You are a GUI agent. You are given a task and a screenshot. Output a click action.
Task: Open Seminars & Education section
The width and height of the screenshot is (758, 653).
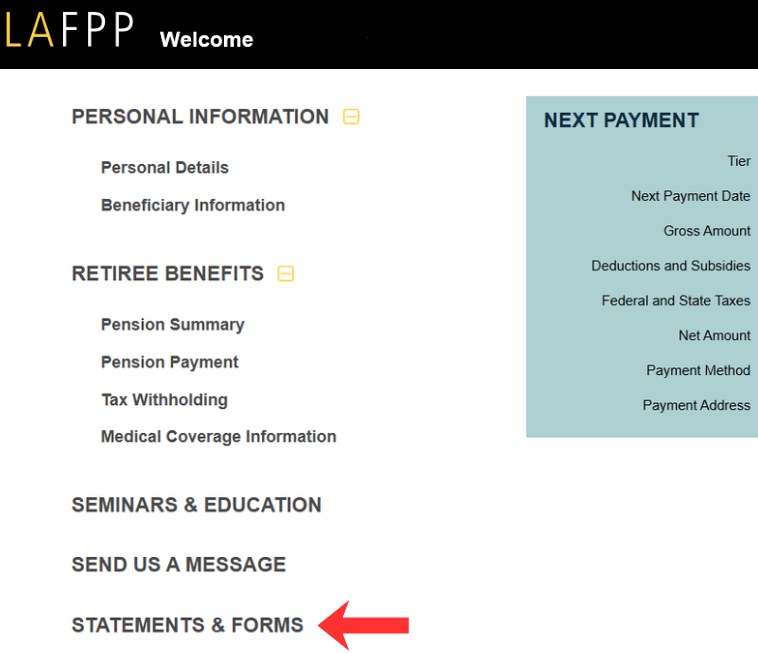(x=196, y=505)
